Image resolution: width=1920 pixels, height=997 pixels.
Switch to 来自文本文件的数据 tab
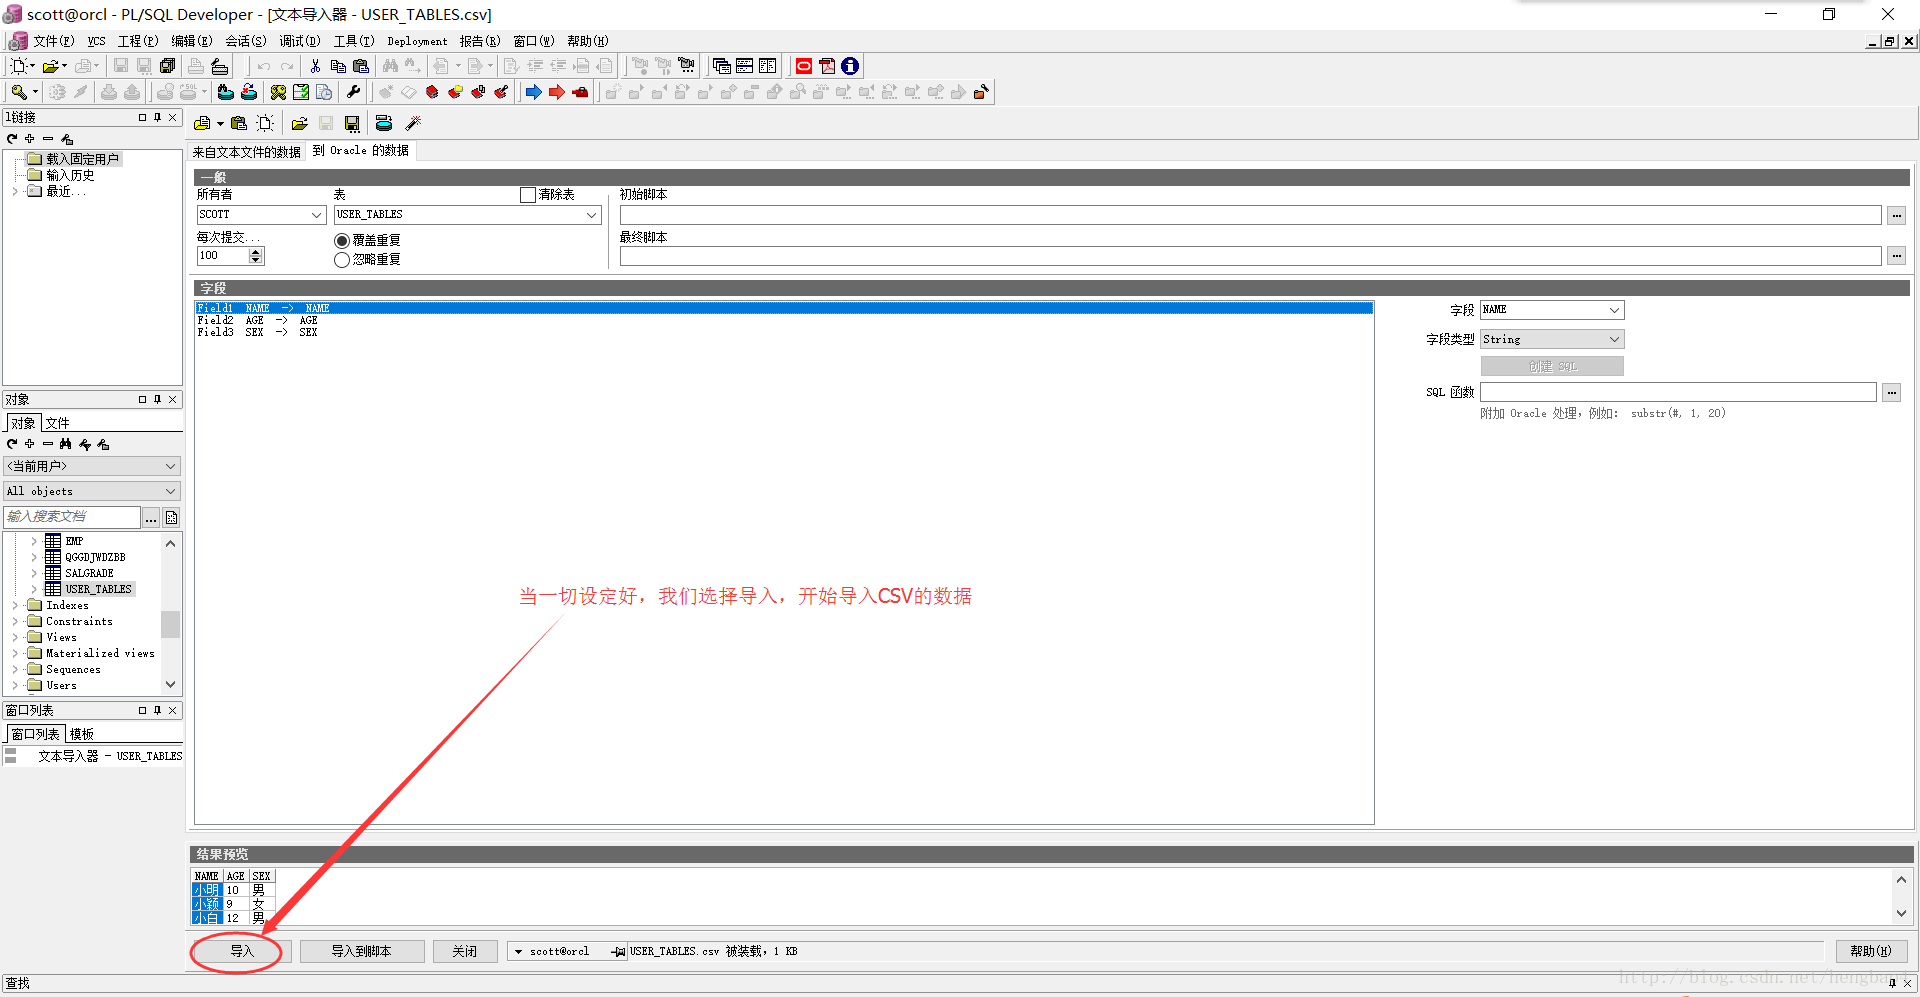(x=246, y=152)
